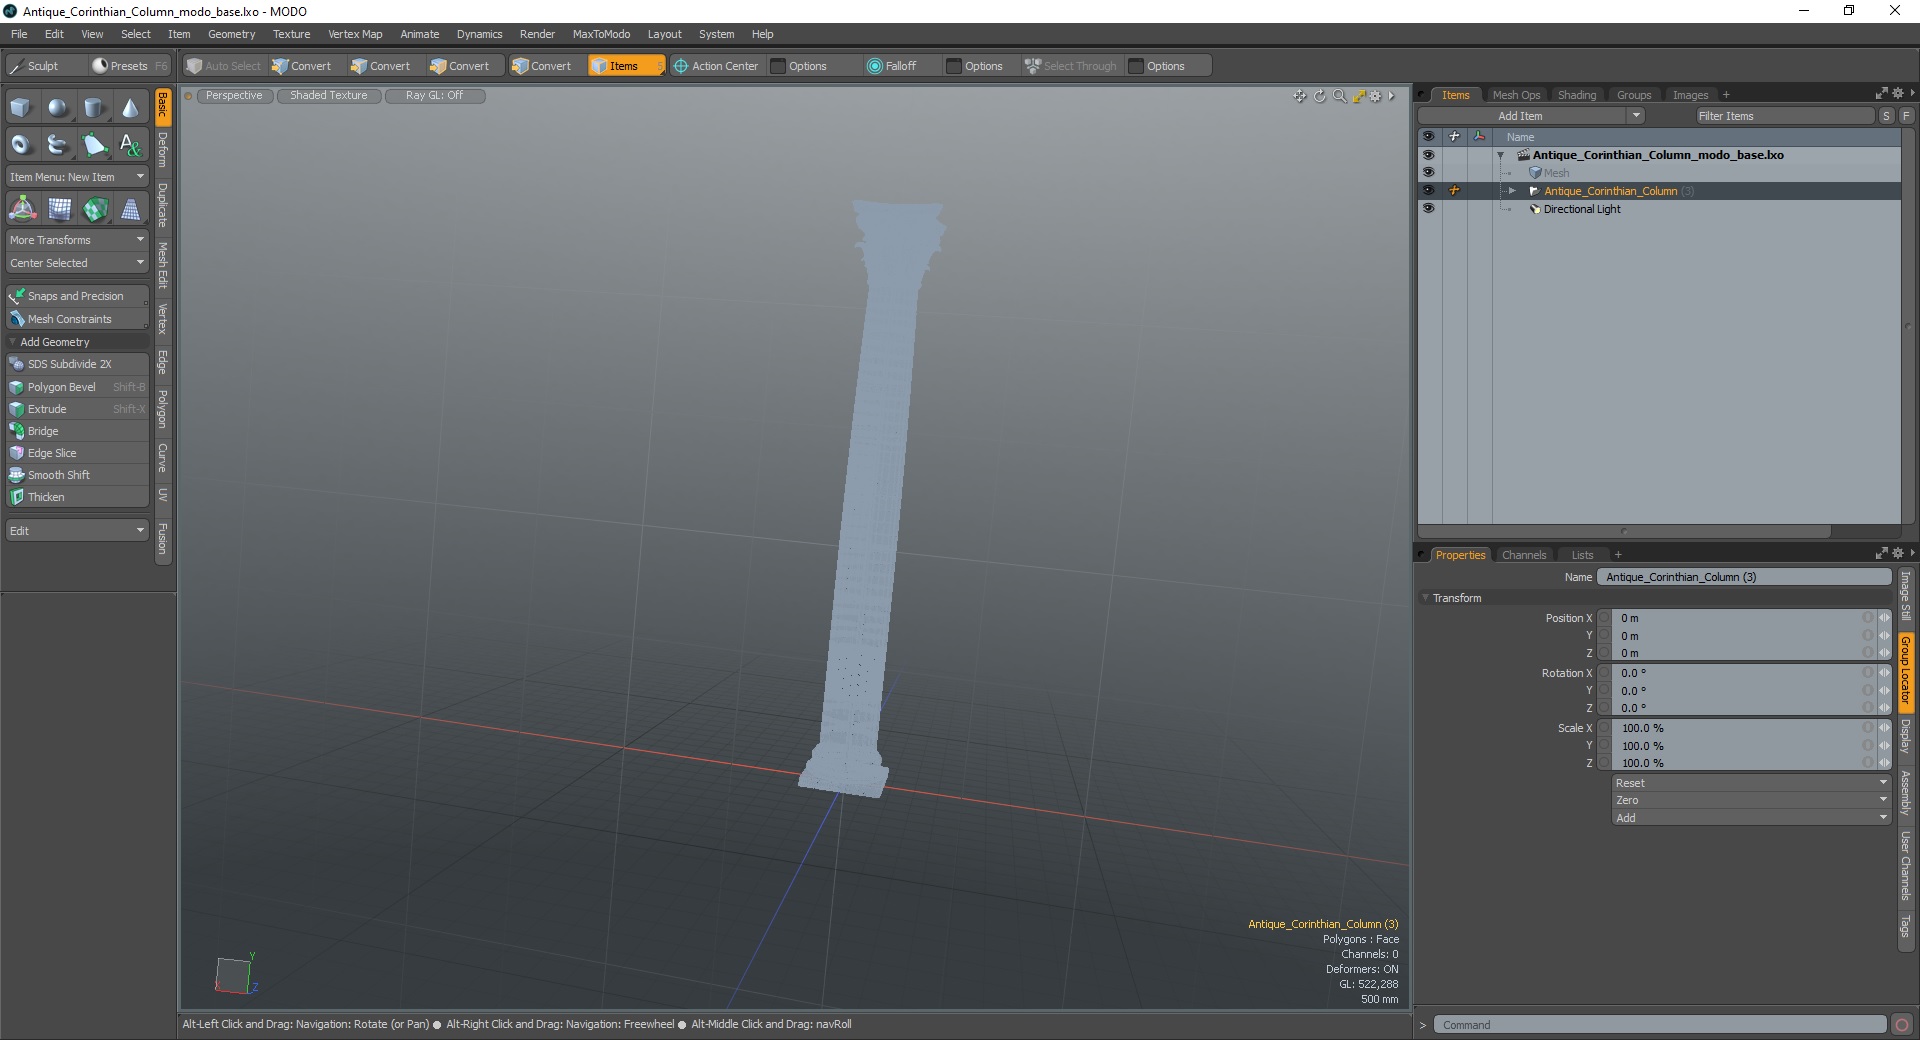This screenshot has height=1040, width=1920.
Task: Open the Geometry menu
Action: [x=231, y=34]
